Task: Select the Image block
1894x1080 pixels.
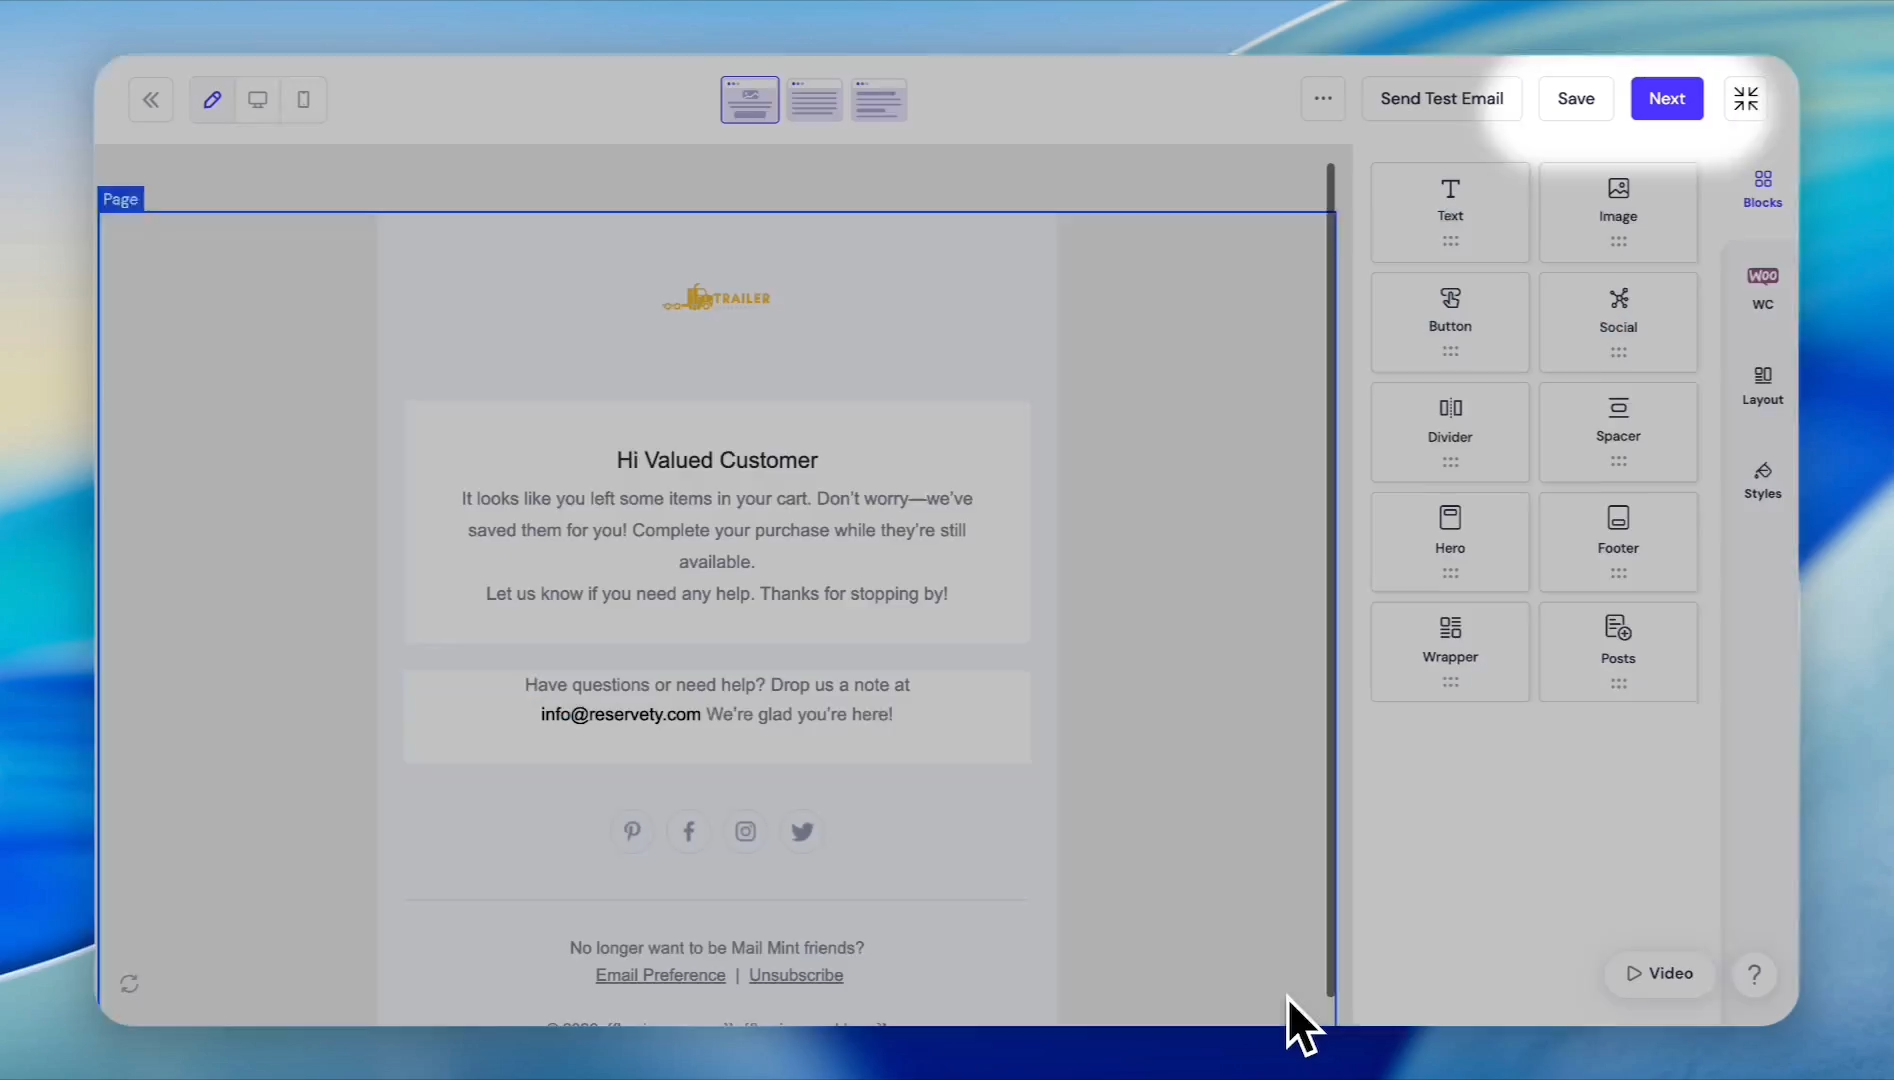Action: pyautogui.click(x=1618, y=213)
